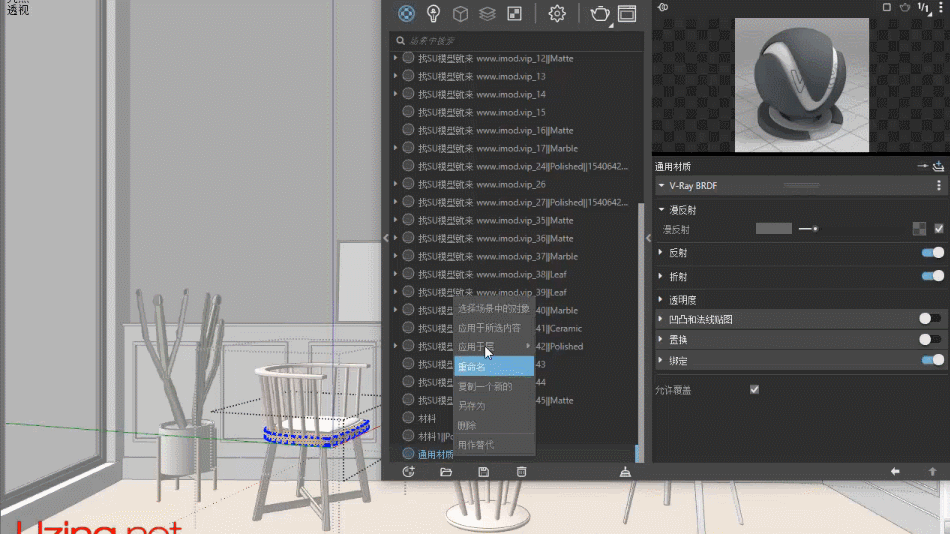Open V-Ray settings gear icon
This screenshot has height=534, width=950.
point(558,13)
